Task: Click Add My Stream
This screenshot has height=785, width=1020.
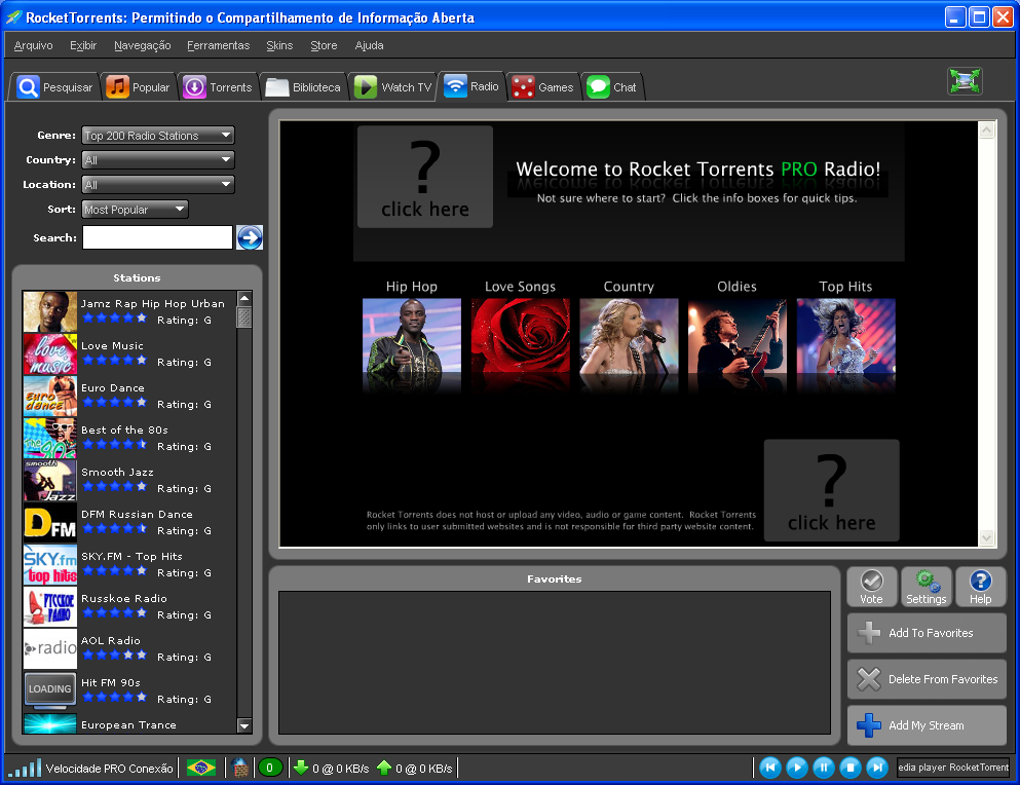Action: [926, 725]
